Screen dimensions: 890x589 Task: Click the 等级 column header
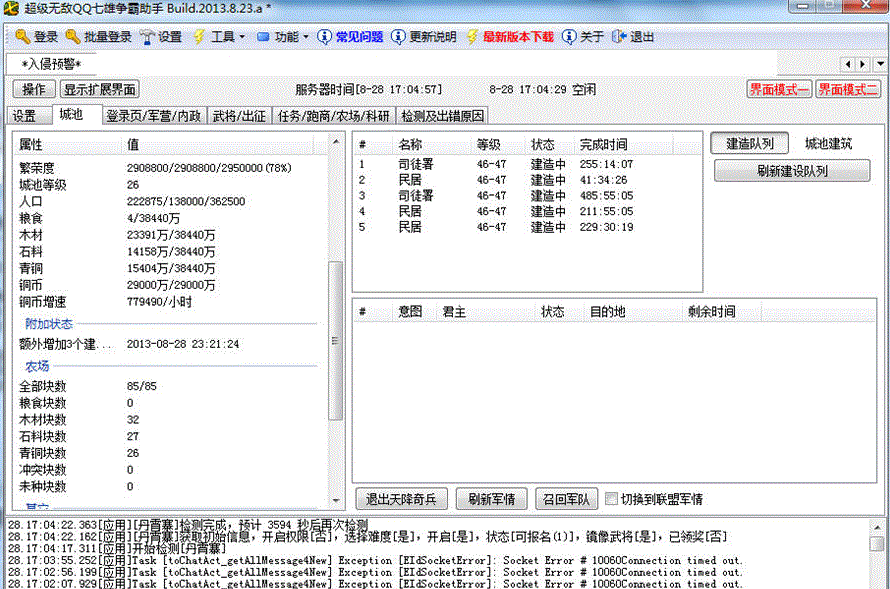click(x=498, y=145)
